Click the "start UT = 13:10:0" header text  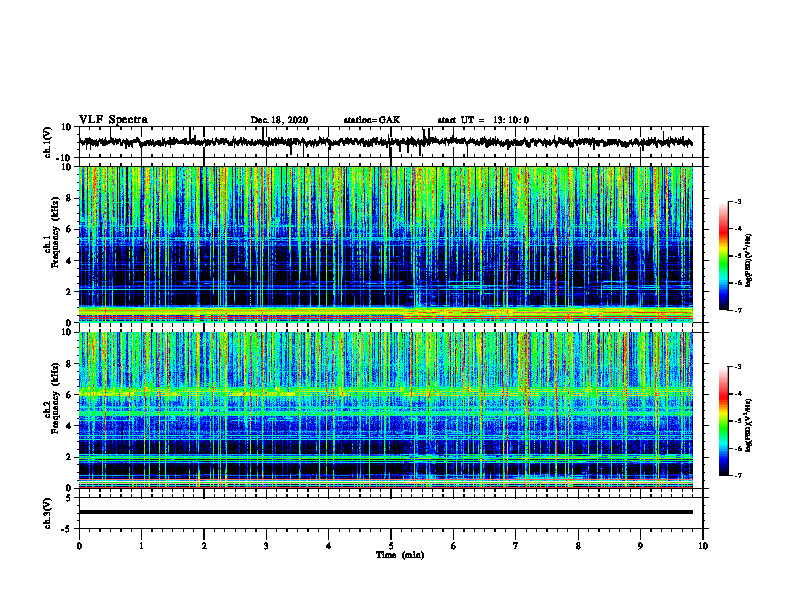[x=483, y=120]
